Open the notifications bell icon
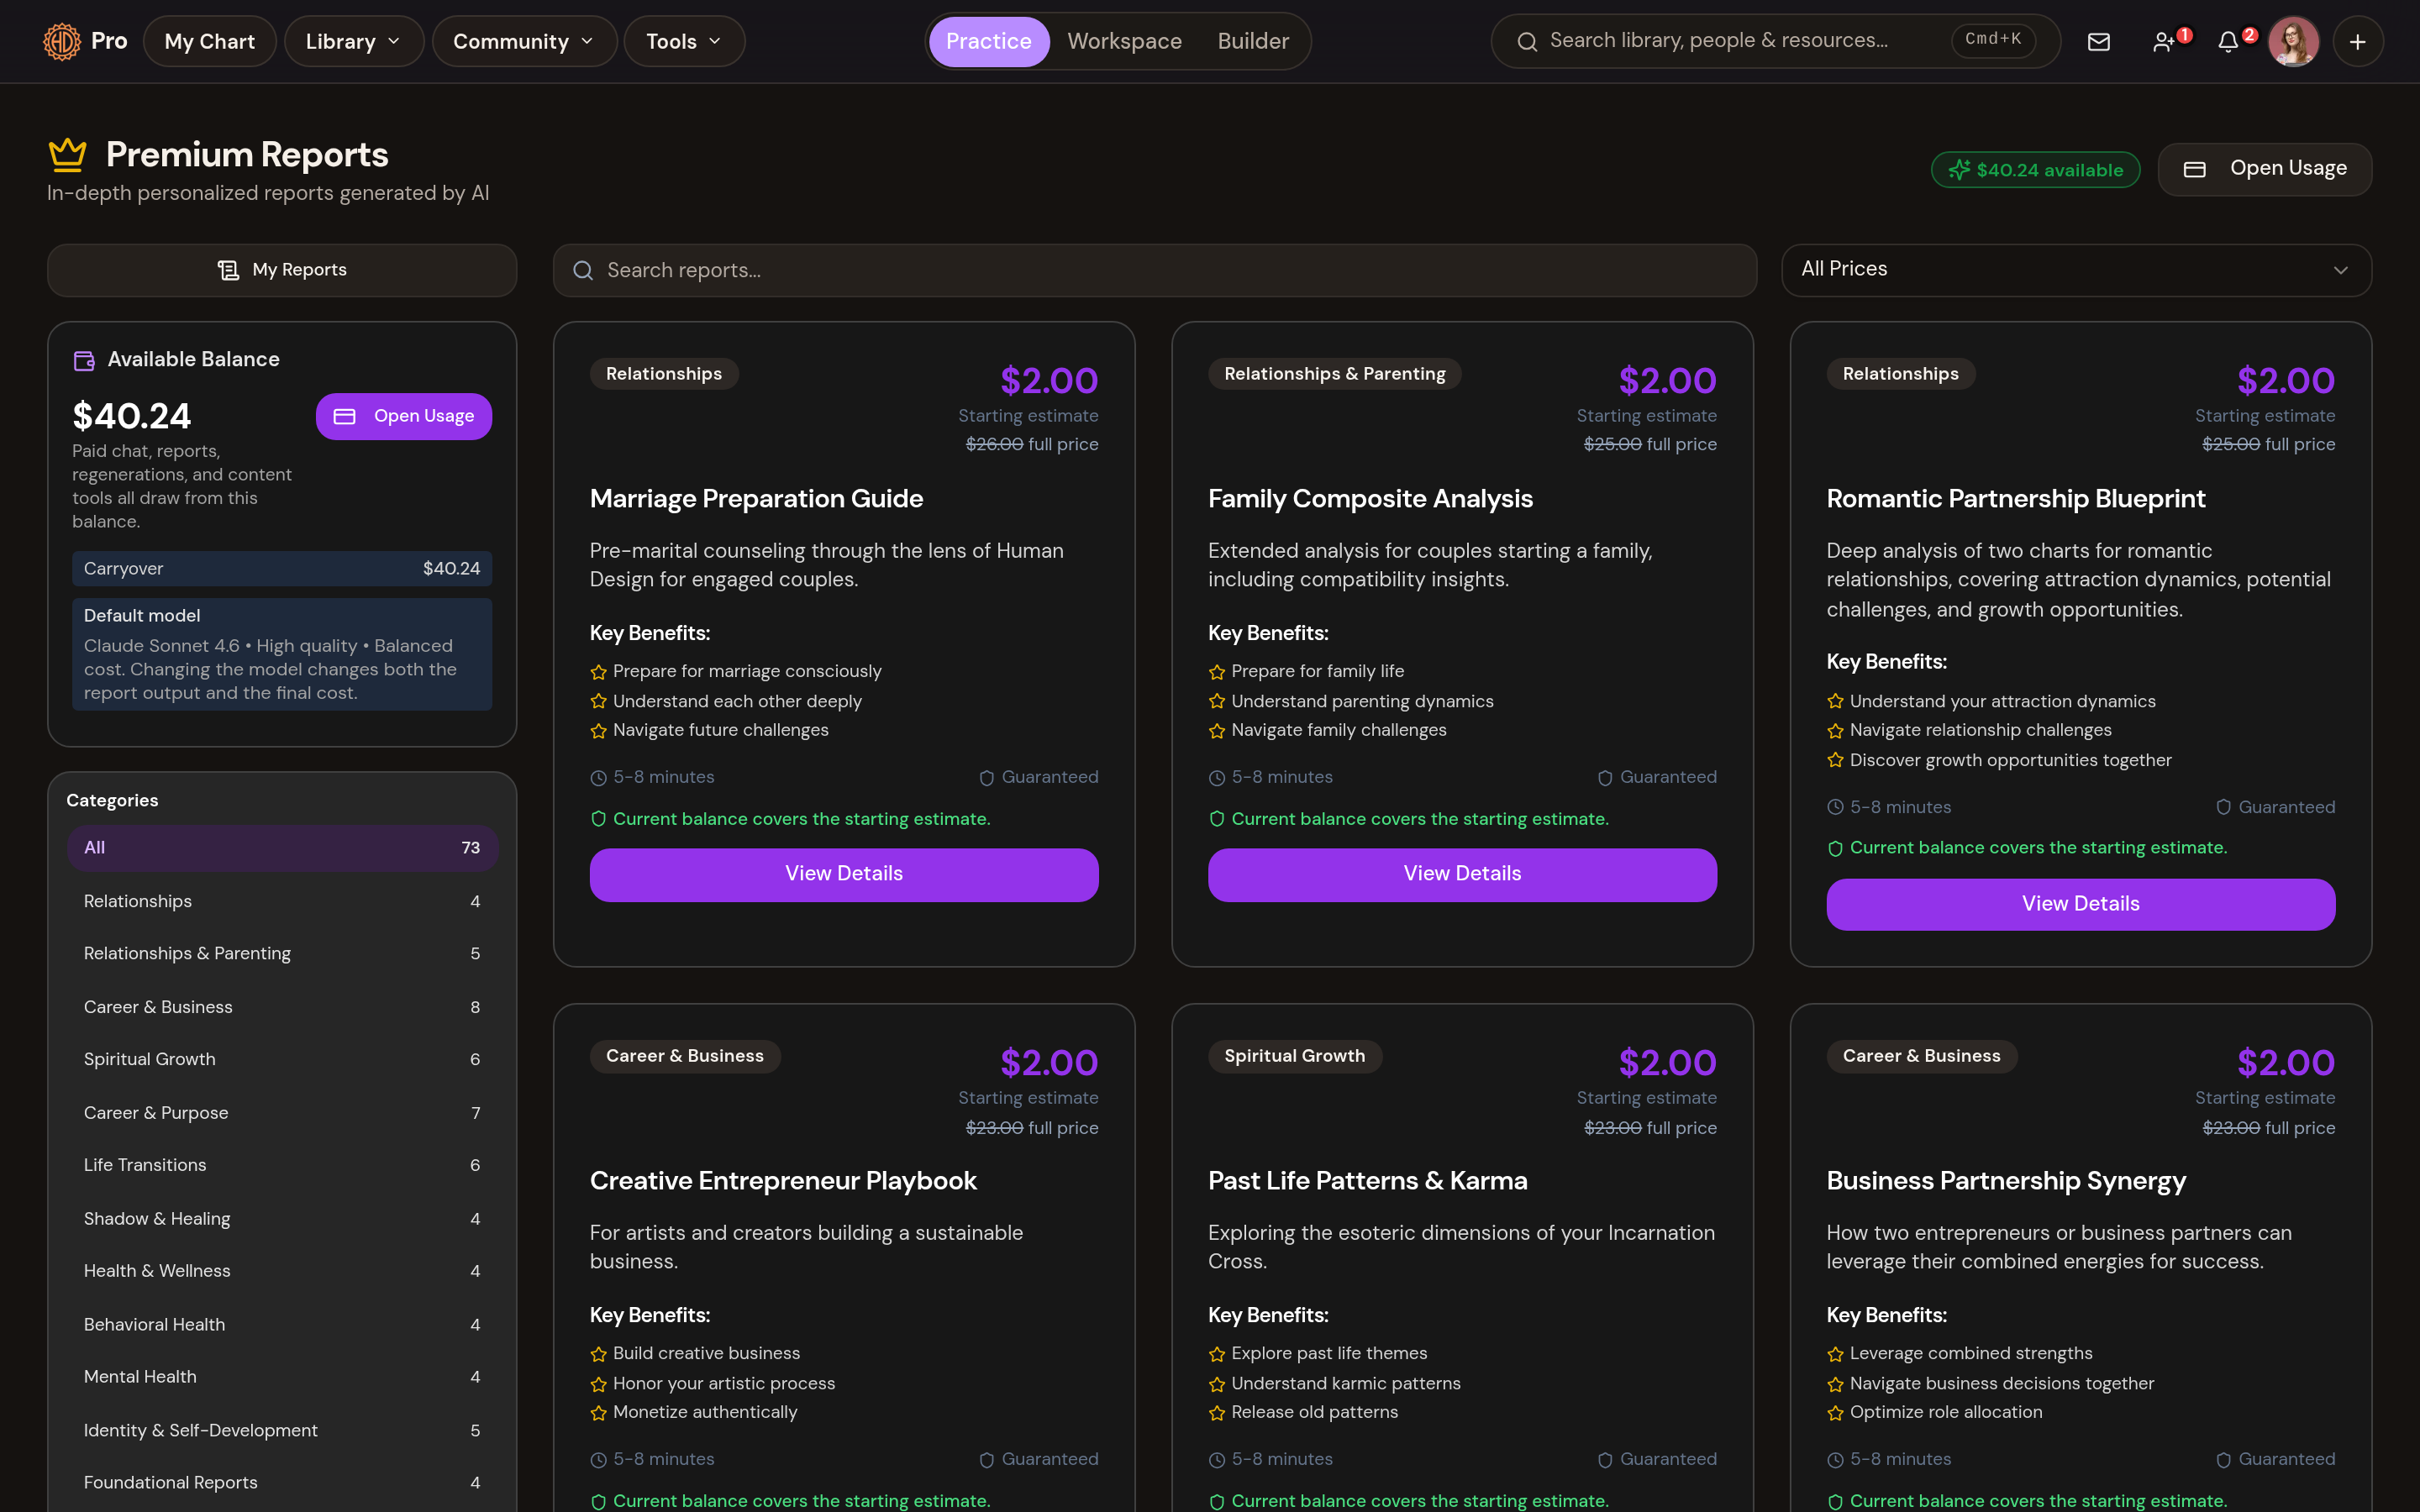 2228,41
